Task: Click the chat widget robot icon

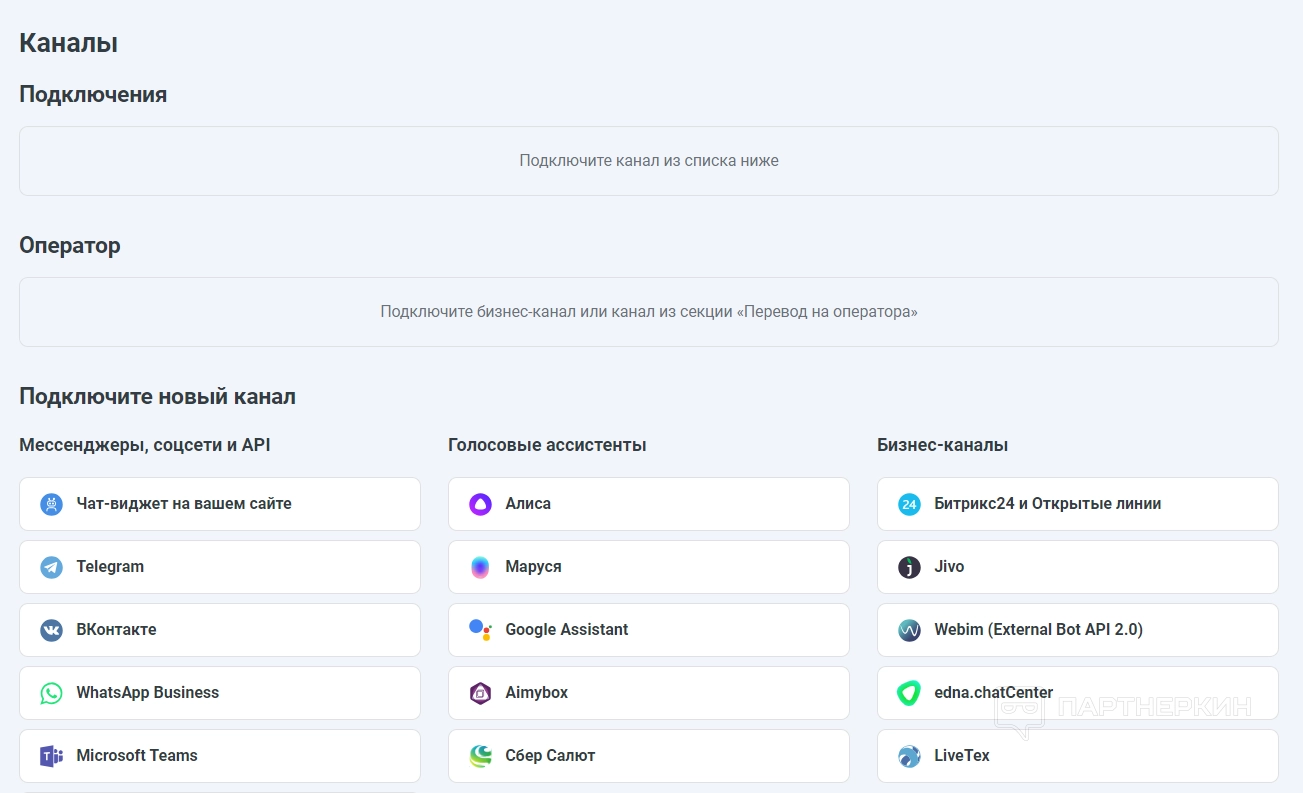Action: pos(51,504)
